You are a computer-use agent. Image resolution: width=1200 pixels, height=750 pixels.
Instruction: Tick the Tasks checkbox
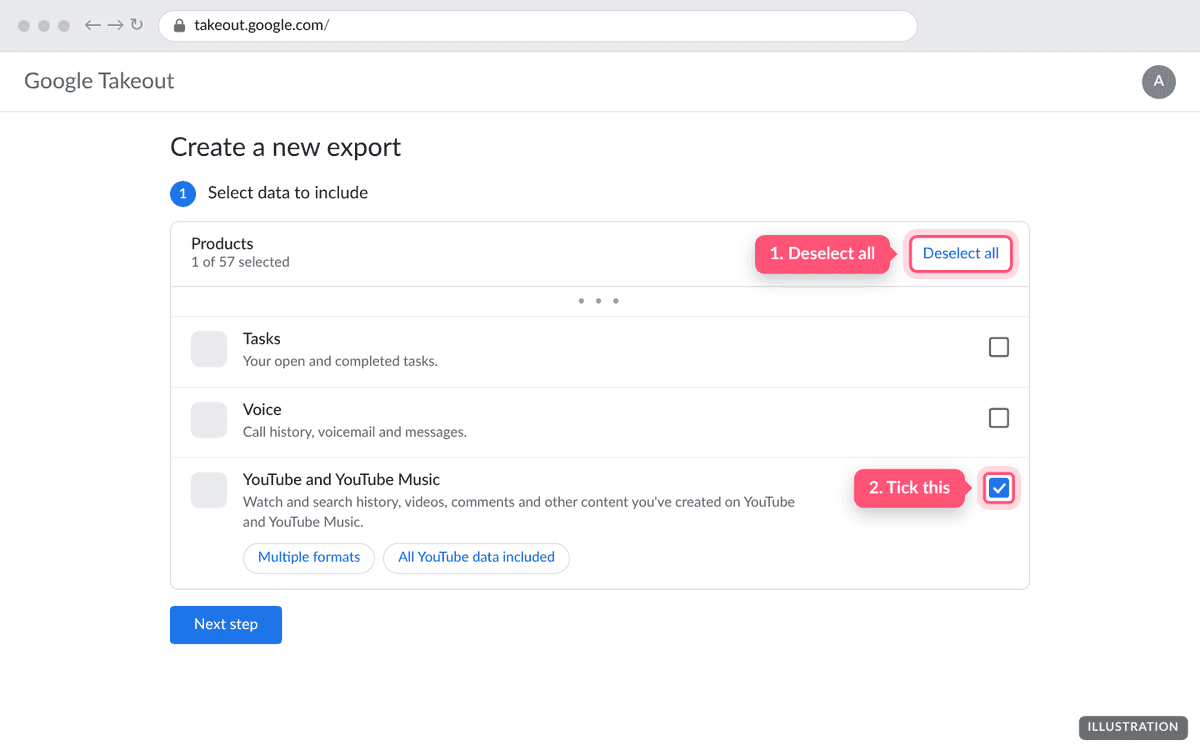tap(998, 347)
